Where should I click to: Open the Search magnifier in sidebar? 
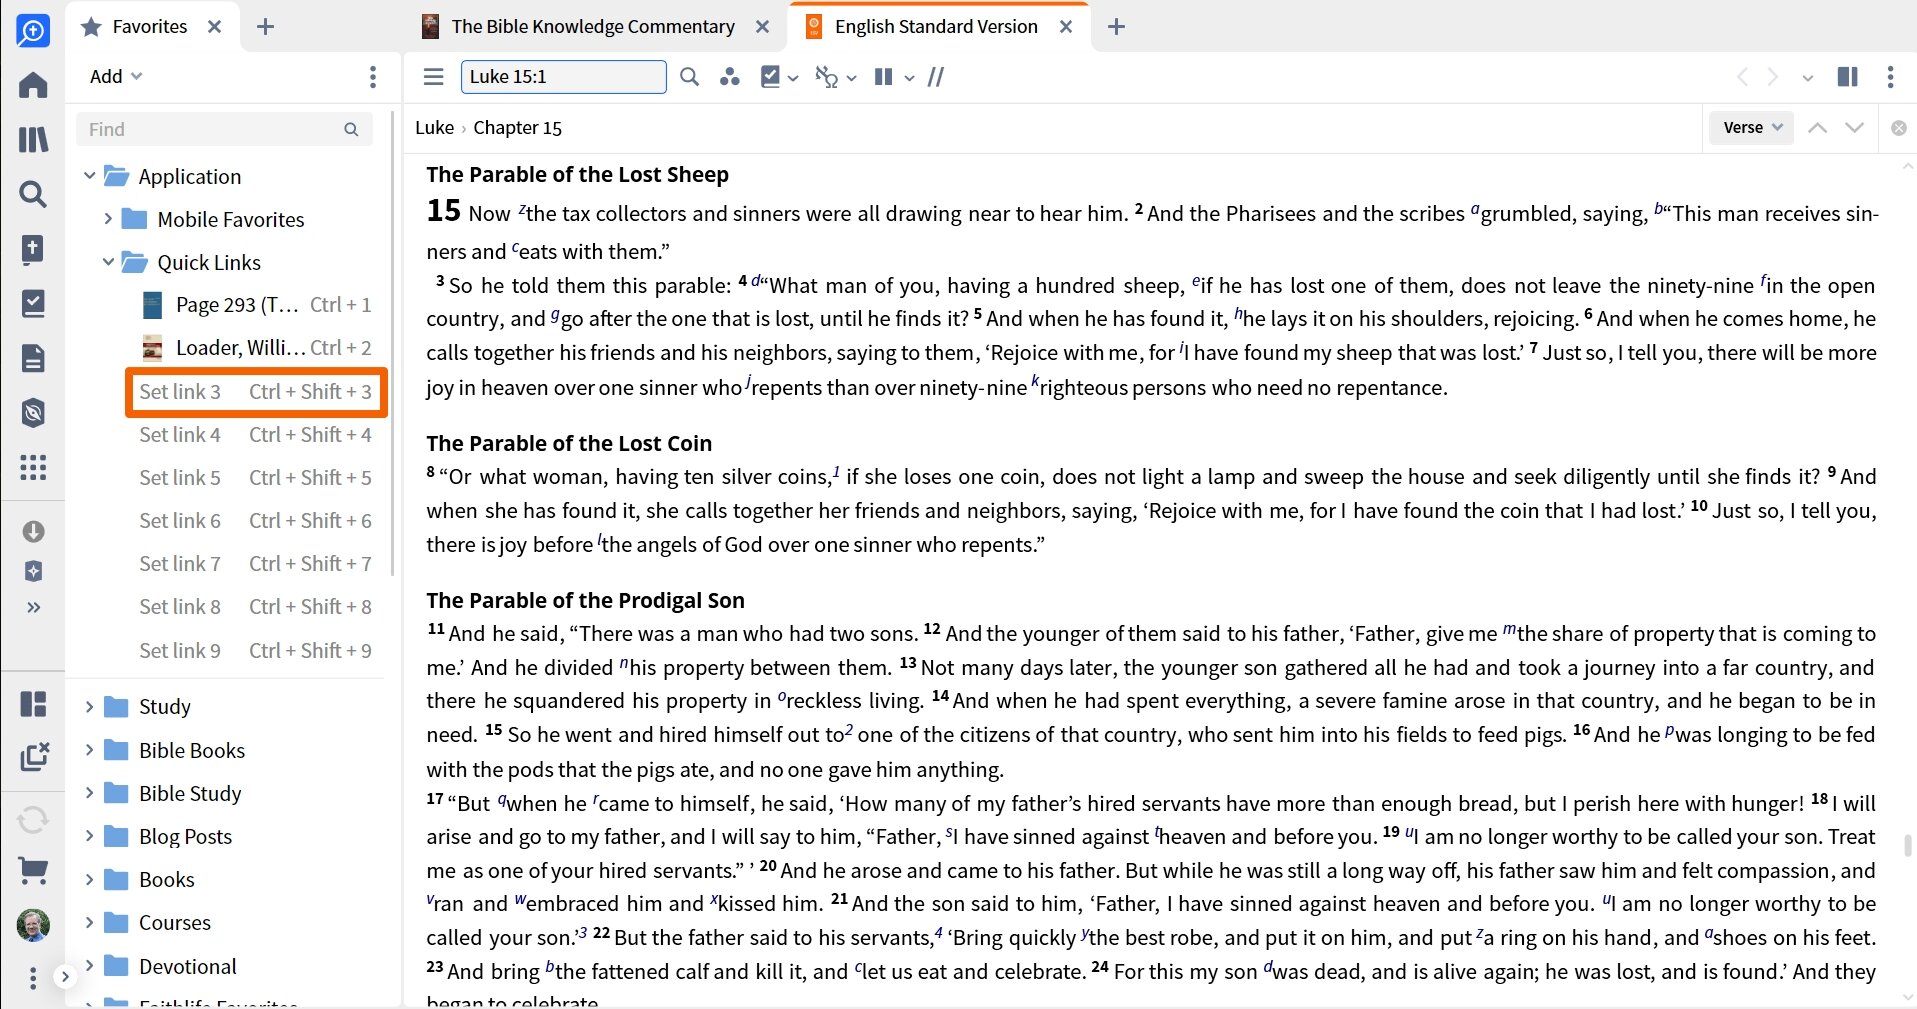[33, 194]
